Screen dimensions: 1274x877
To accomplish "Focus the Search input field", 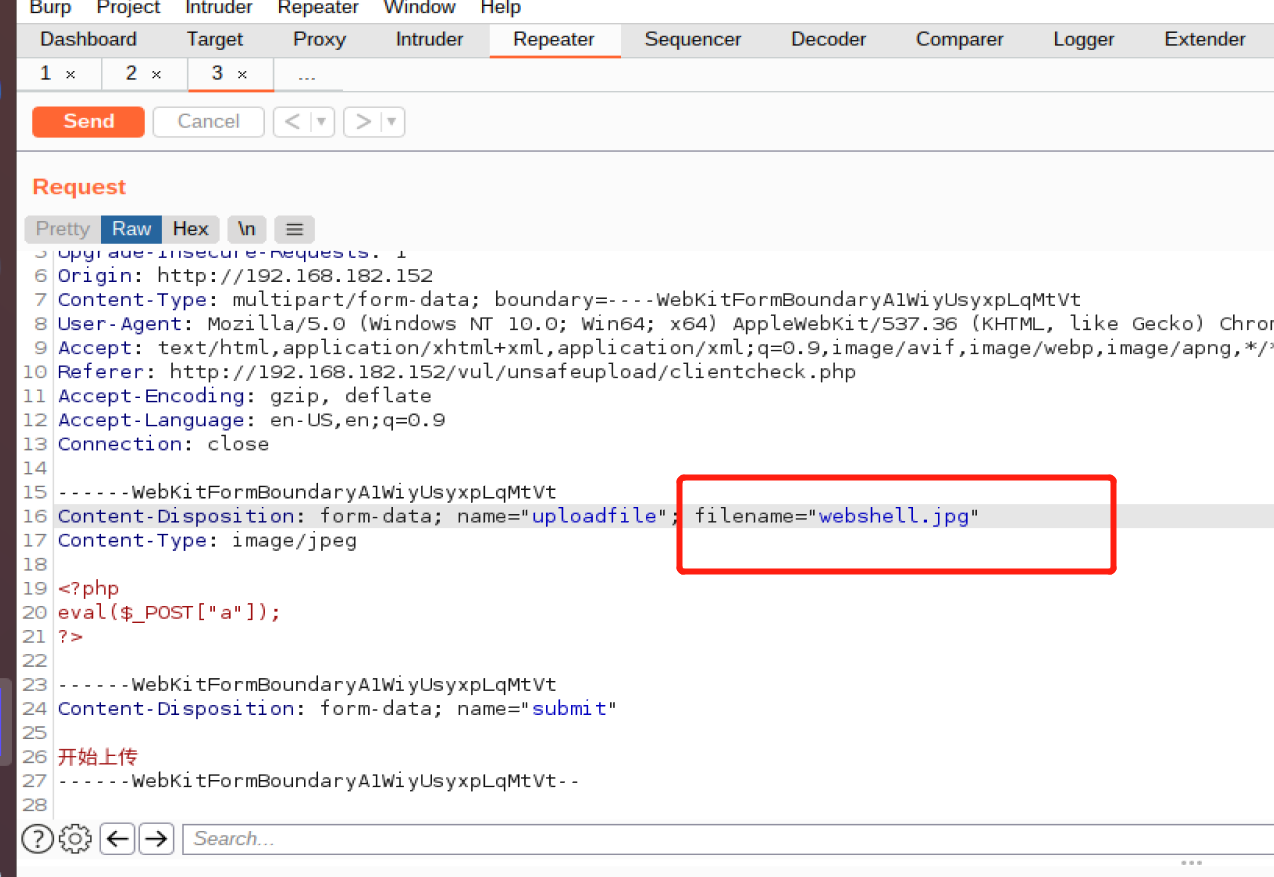I will (728, 838).
